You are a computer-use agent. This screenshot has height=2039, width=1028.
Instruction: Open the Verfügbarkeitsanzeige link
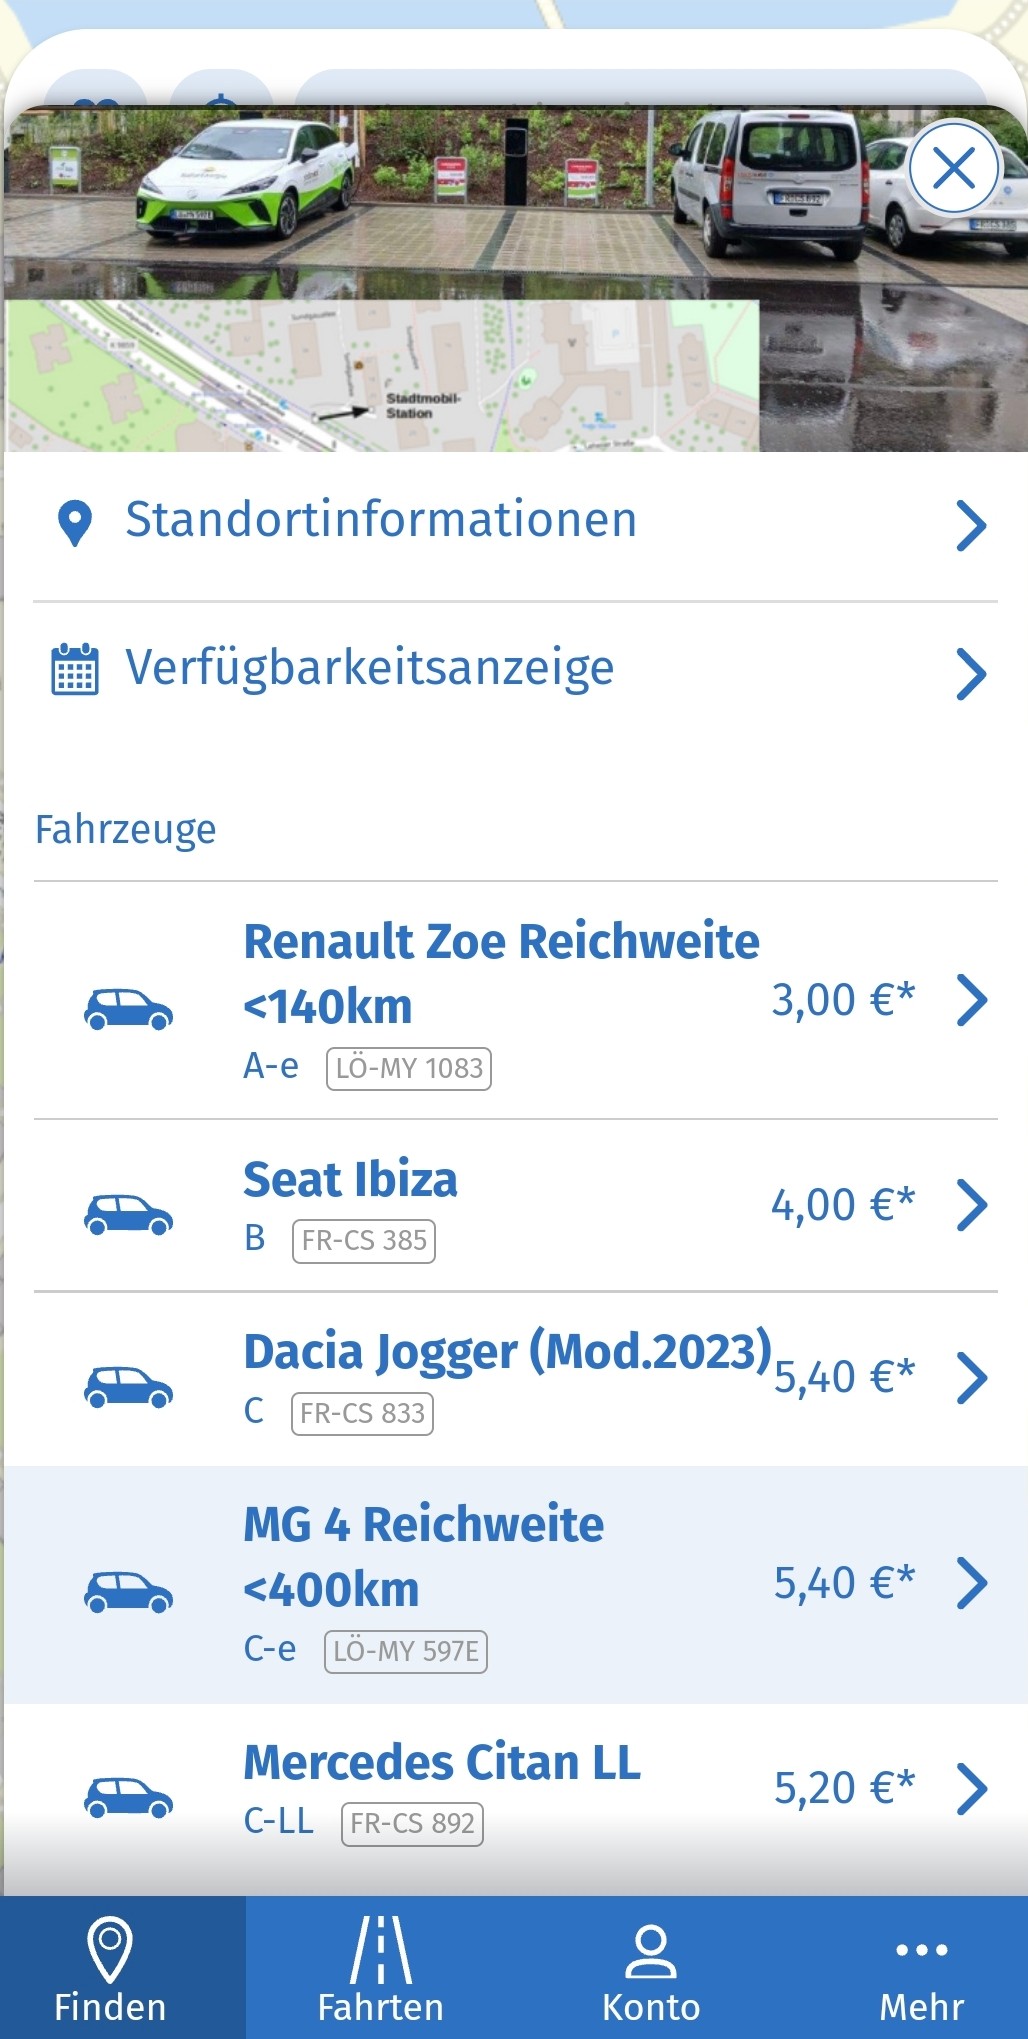point(369,669)
